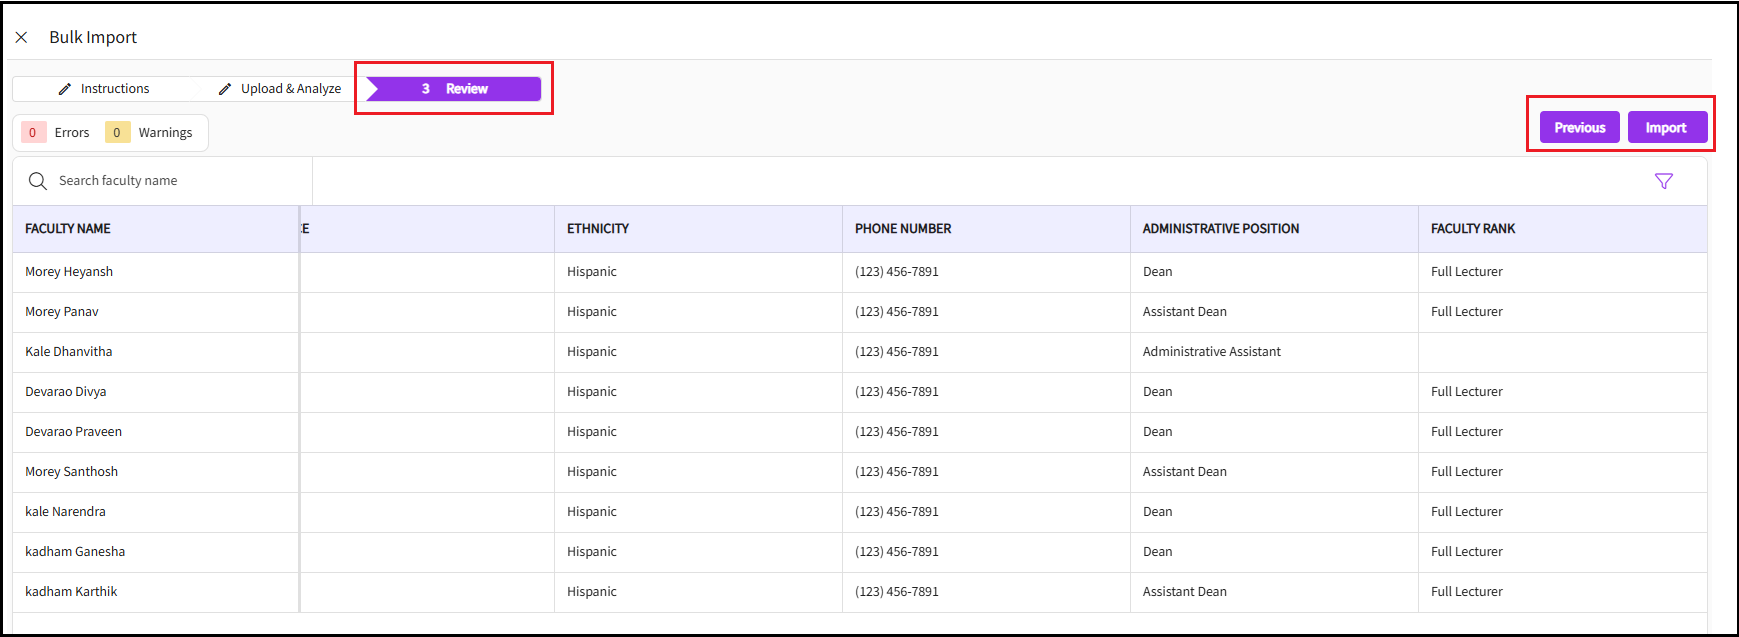Select the Review step tab
Screen dimensions: 1739x637
pos(454,89)
